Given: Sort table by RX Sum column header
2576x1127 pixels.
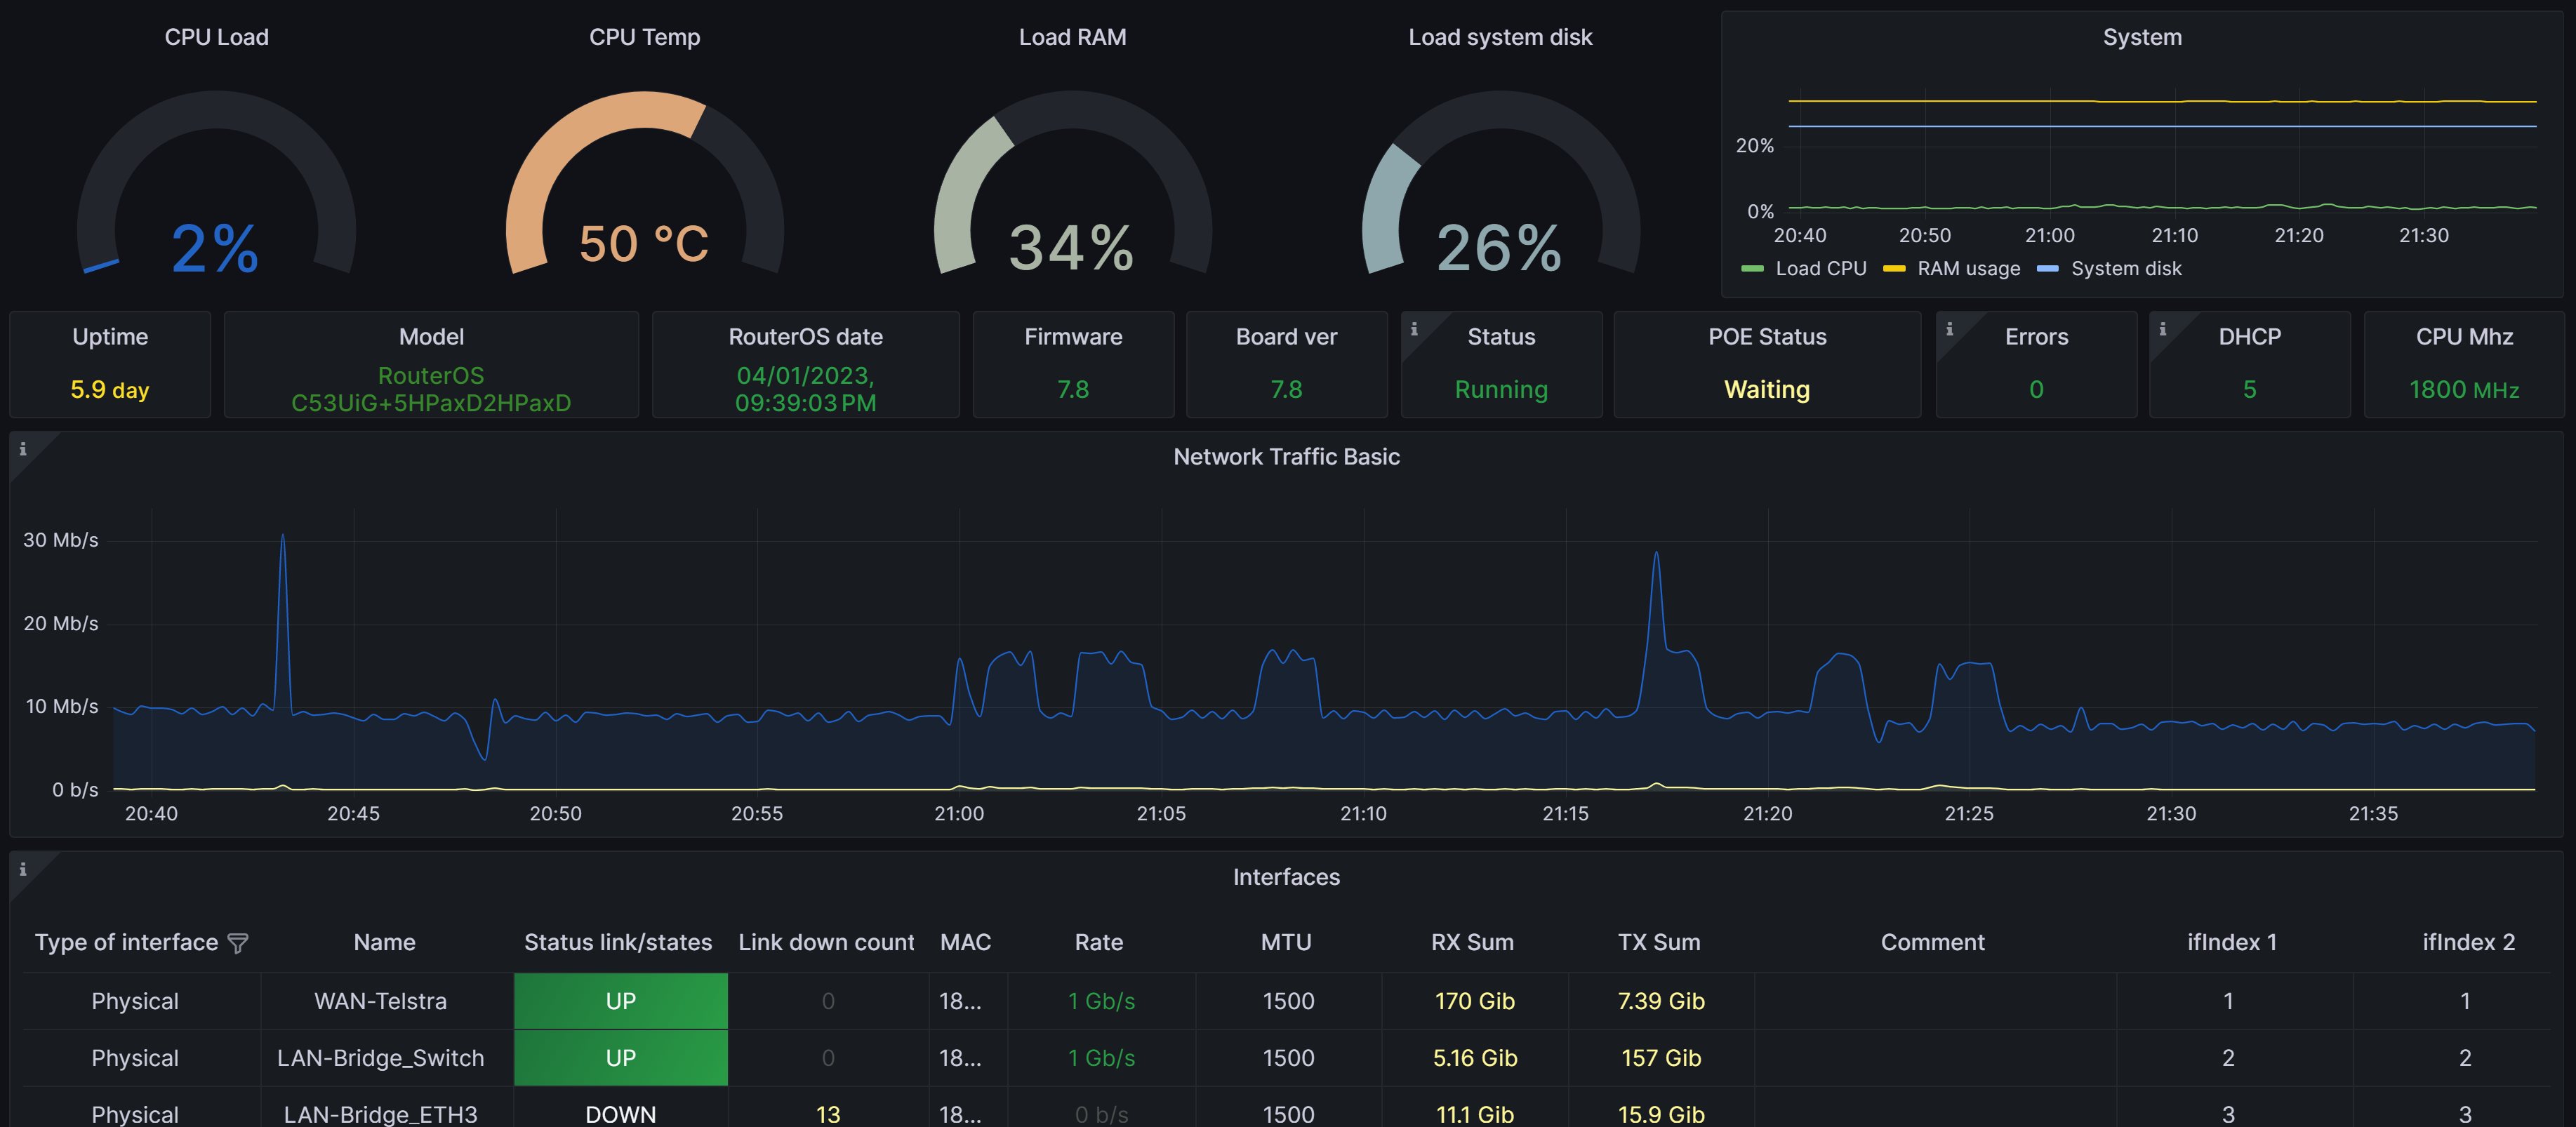Looking at the screenshot, I should pos(1472,942).
